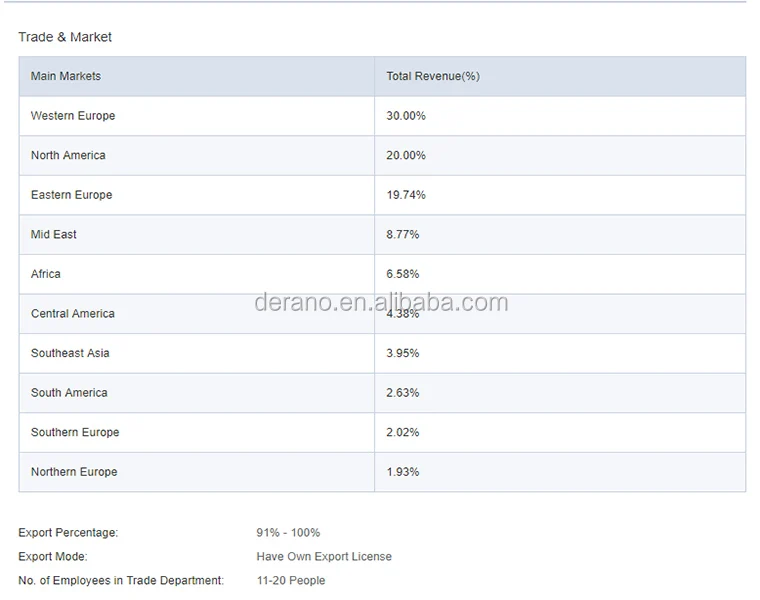The image size is (760, 600).
Task: Select the 19.74% revenue value
Action: pyautogui.click(x=406, y=195)
